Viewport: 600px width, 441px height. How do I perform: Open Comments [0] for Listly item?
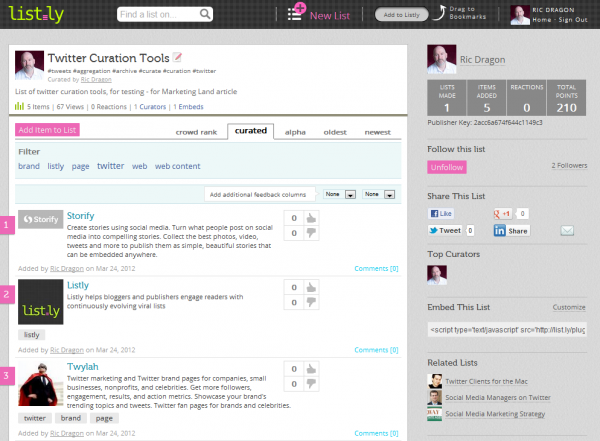click(376, 350)
